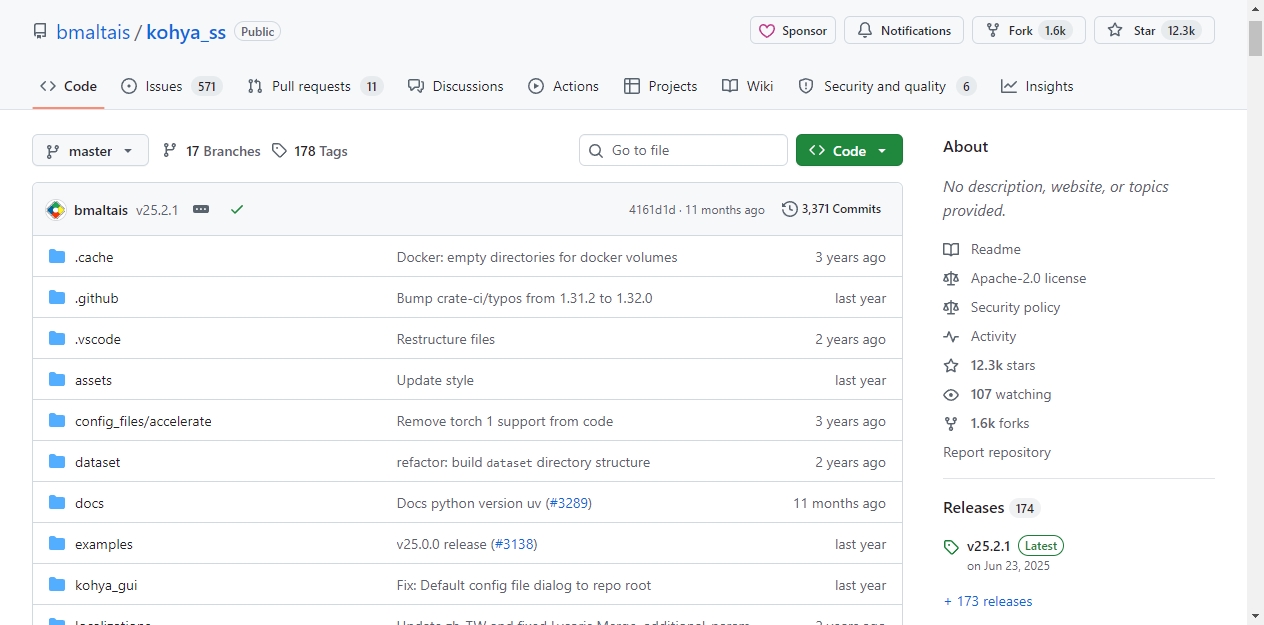Open the .vscode folder

pyautogui.click(x=98, y=339)
